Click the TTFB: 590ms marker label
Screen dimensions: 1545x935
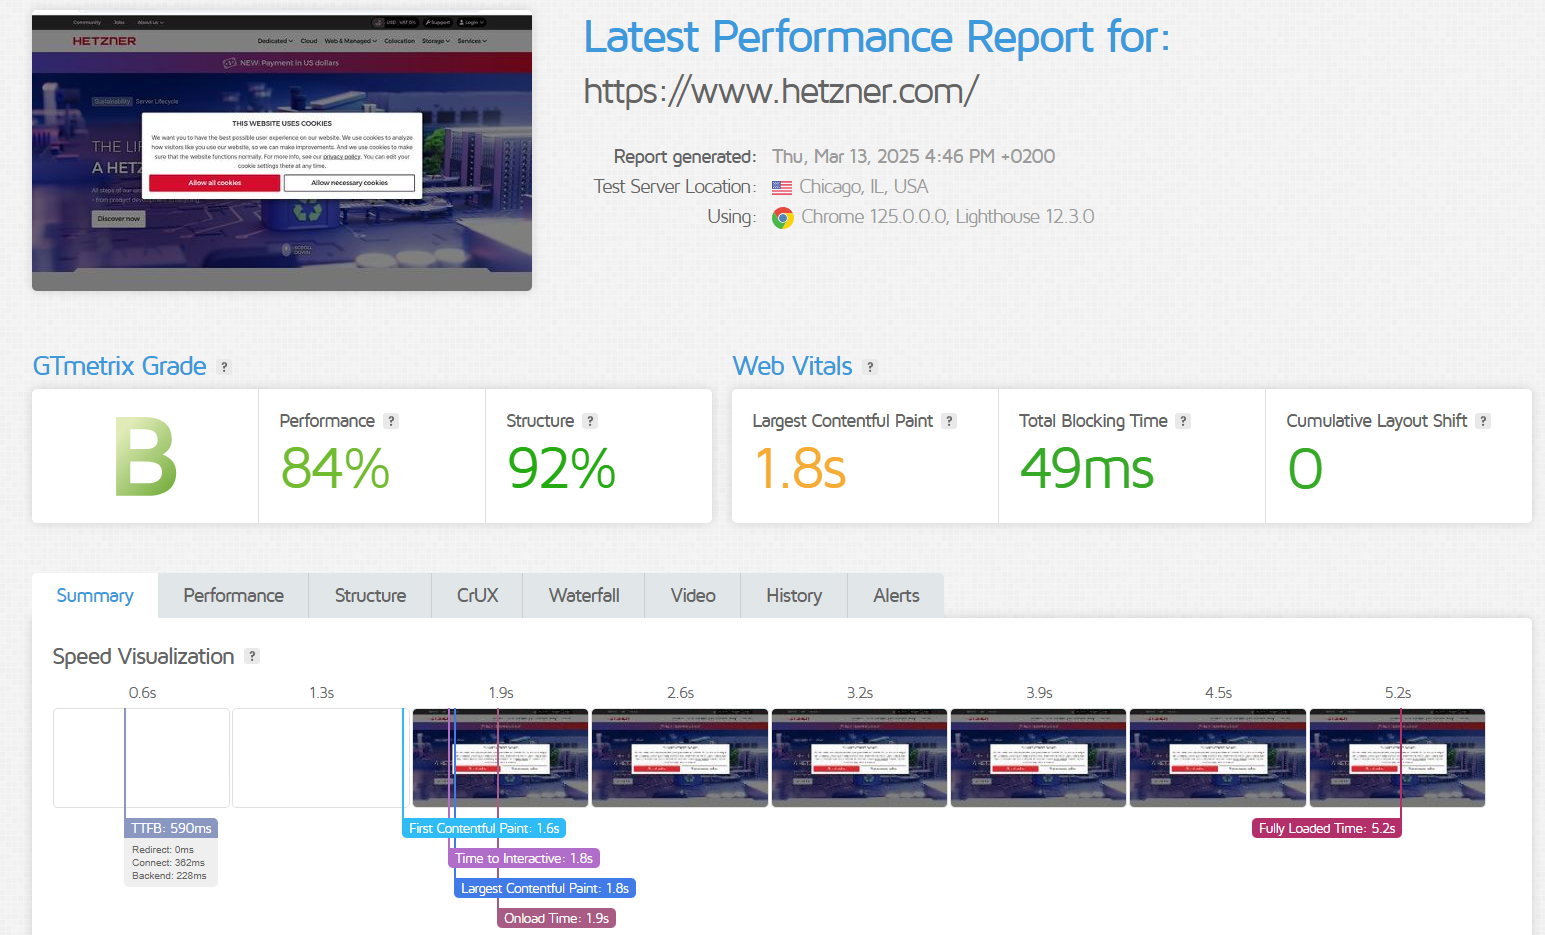coord(172,828)
